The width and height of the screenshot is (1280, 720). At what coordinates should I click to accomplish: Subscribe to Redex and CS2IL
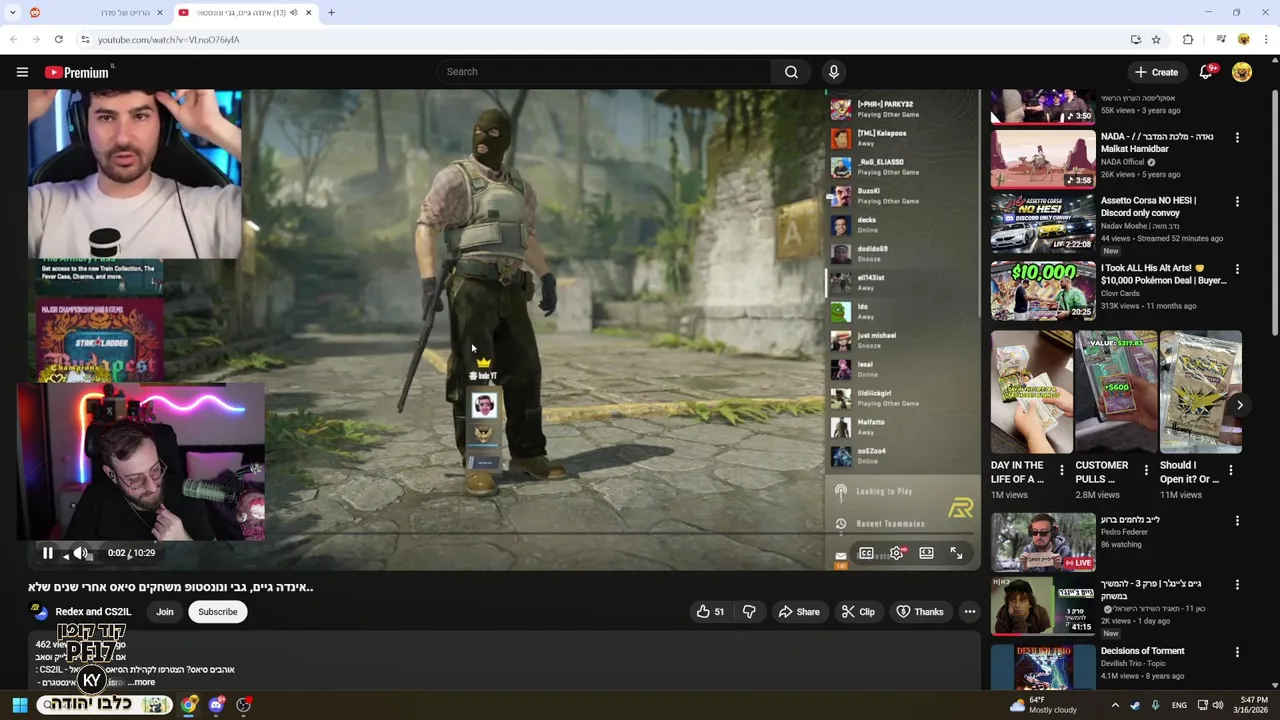[x=217, y=612]
